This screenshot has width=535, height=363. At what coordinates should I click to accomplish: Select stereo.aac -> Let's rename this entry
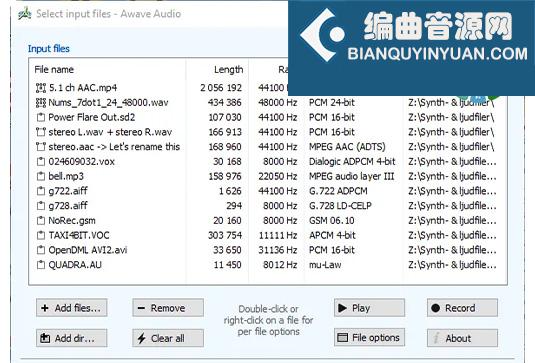pos(114,147)
